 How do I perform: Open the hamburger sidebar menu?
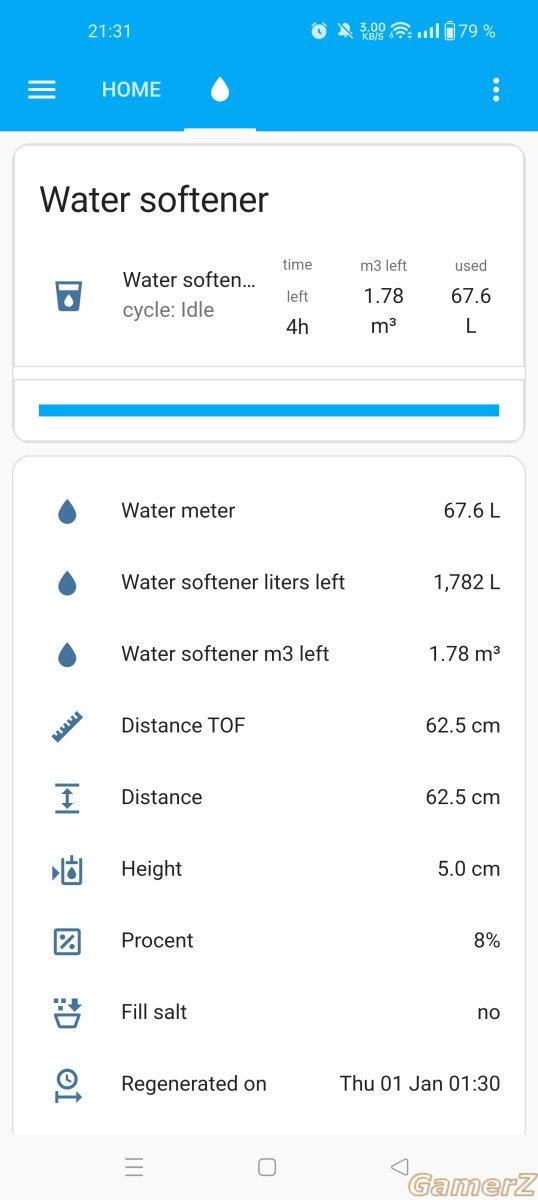[x=41, y=90]
